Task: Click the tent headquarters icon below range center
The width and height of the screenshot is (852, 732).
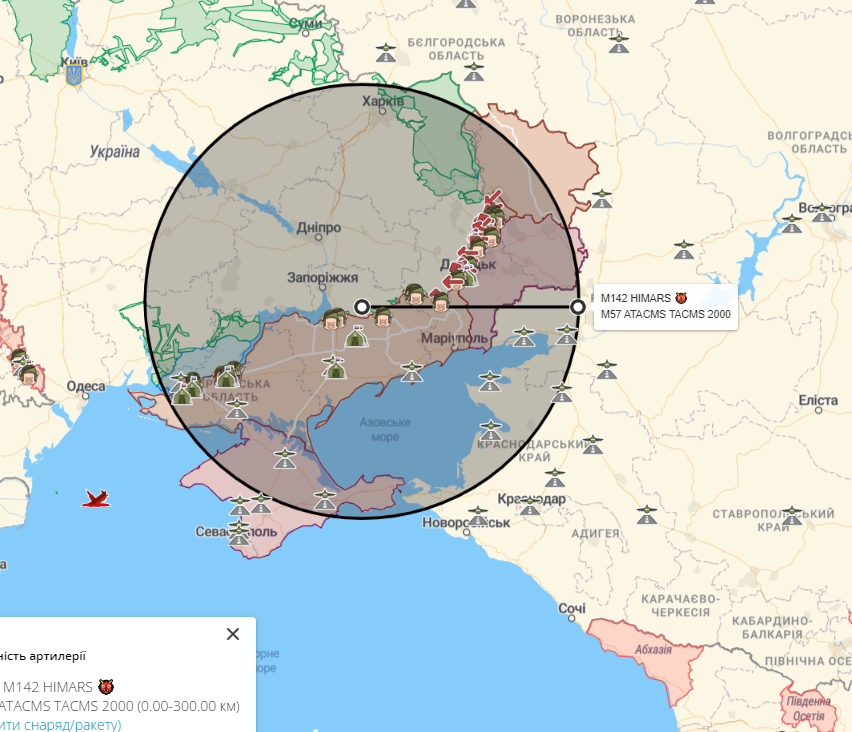Action: tap(356, 336)
